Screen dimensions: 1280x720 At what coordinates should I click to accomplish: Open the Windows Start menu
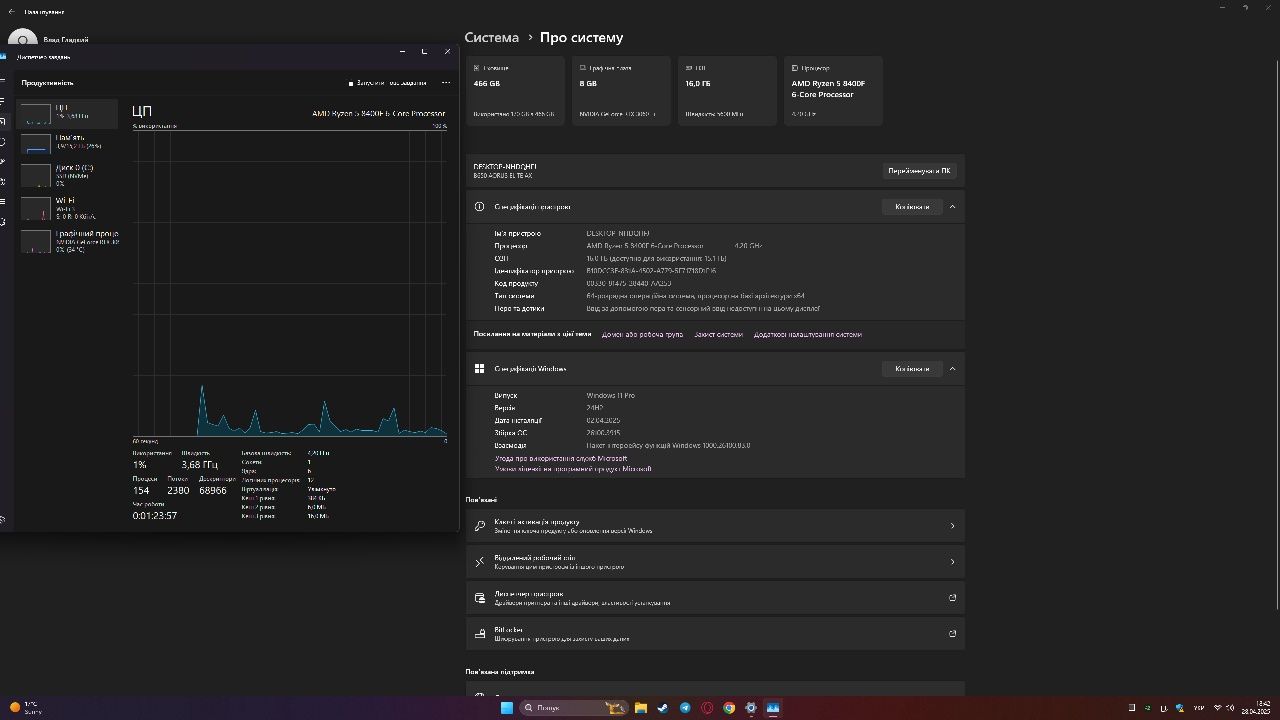(x=507, y=708)
